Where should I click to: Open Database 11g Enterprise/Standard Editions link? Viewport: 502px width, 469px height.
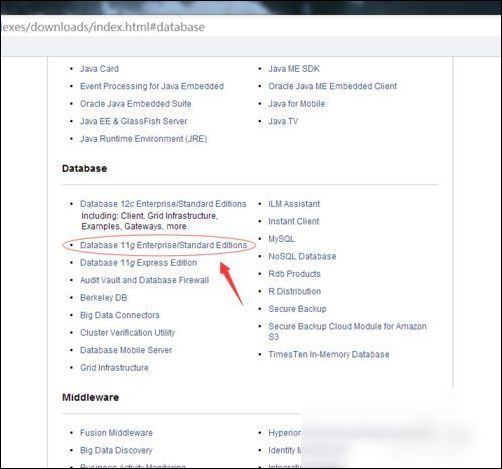164,245
